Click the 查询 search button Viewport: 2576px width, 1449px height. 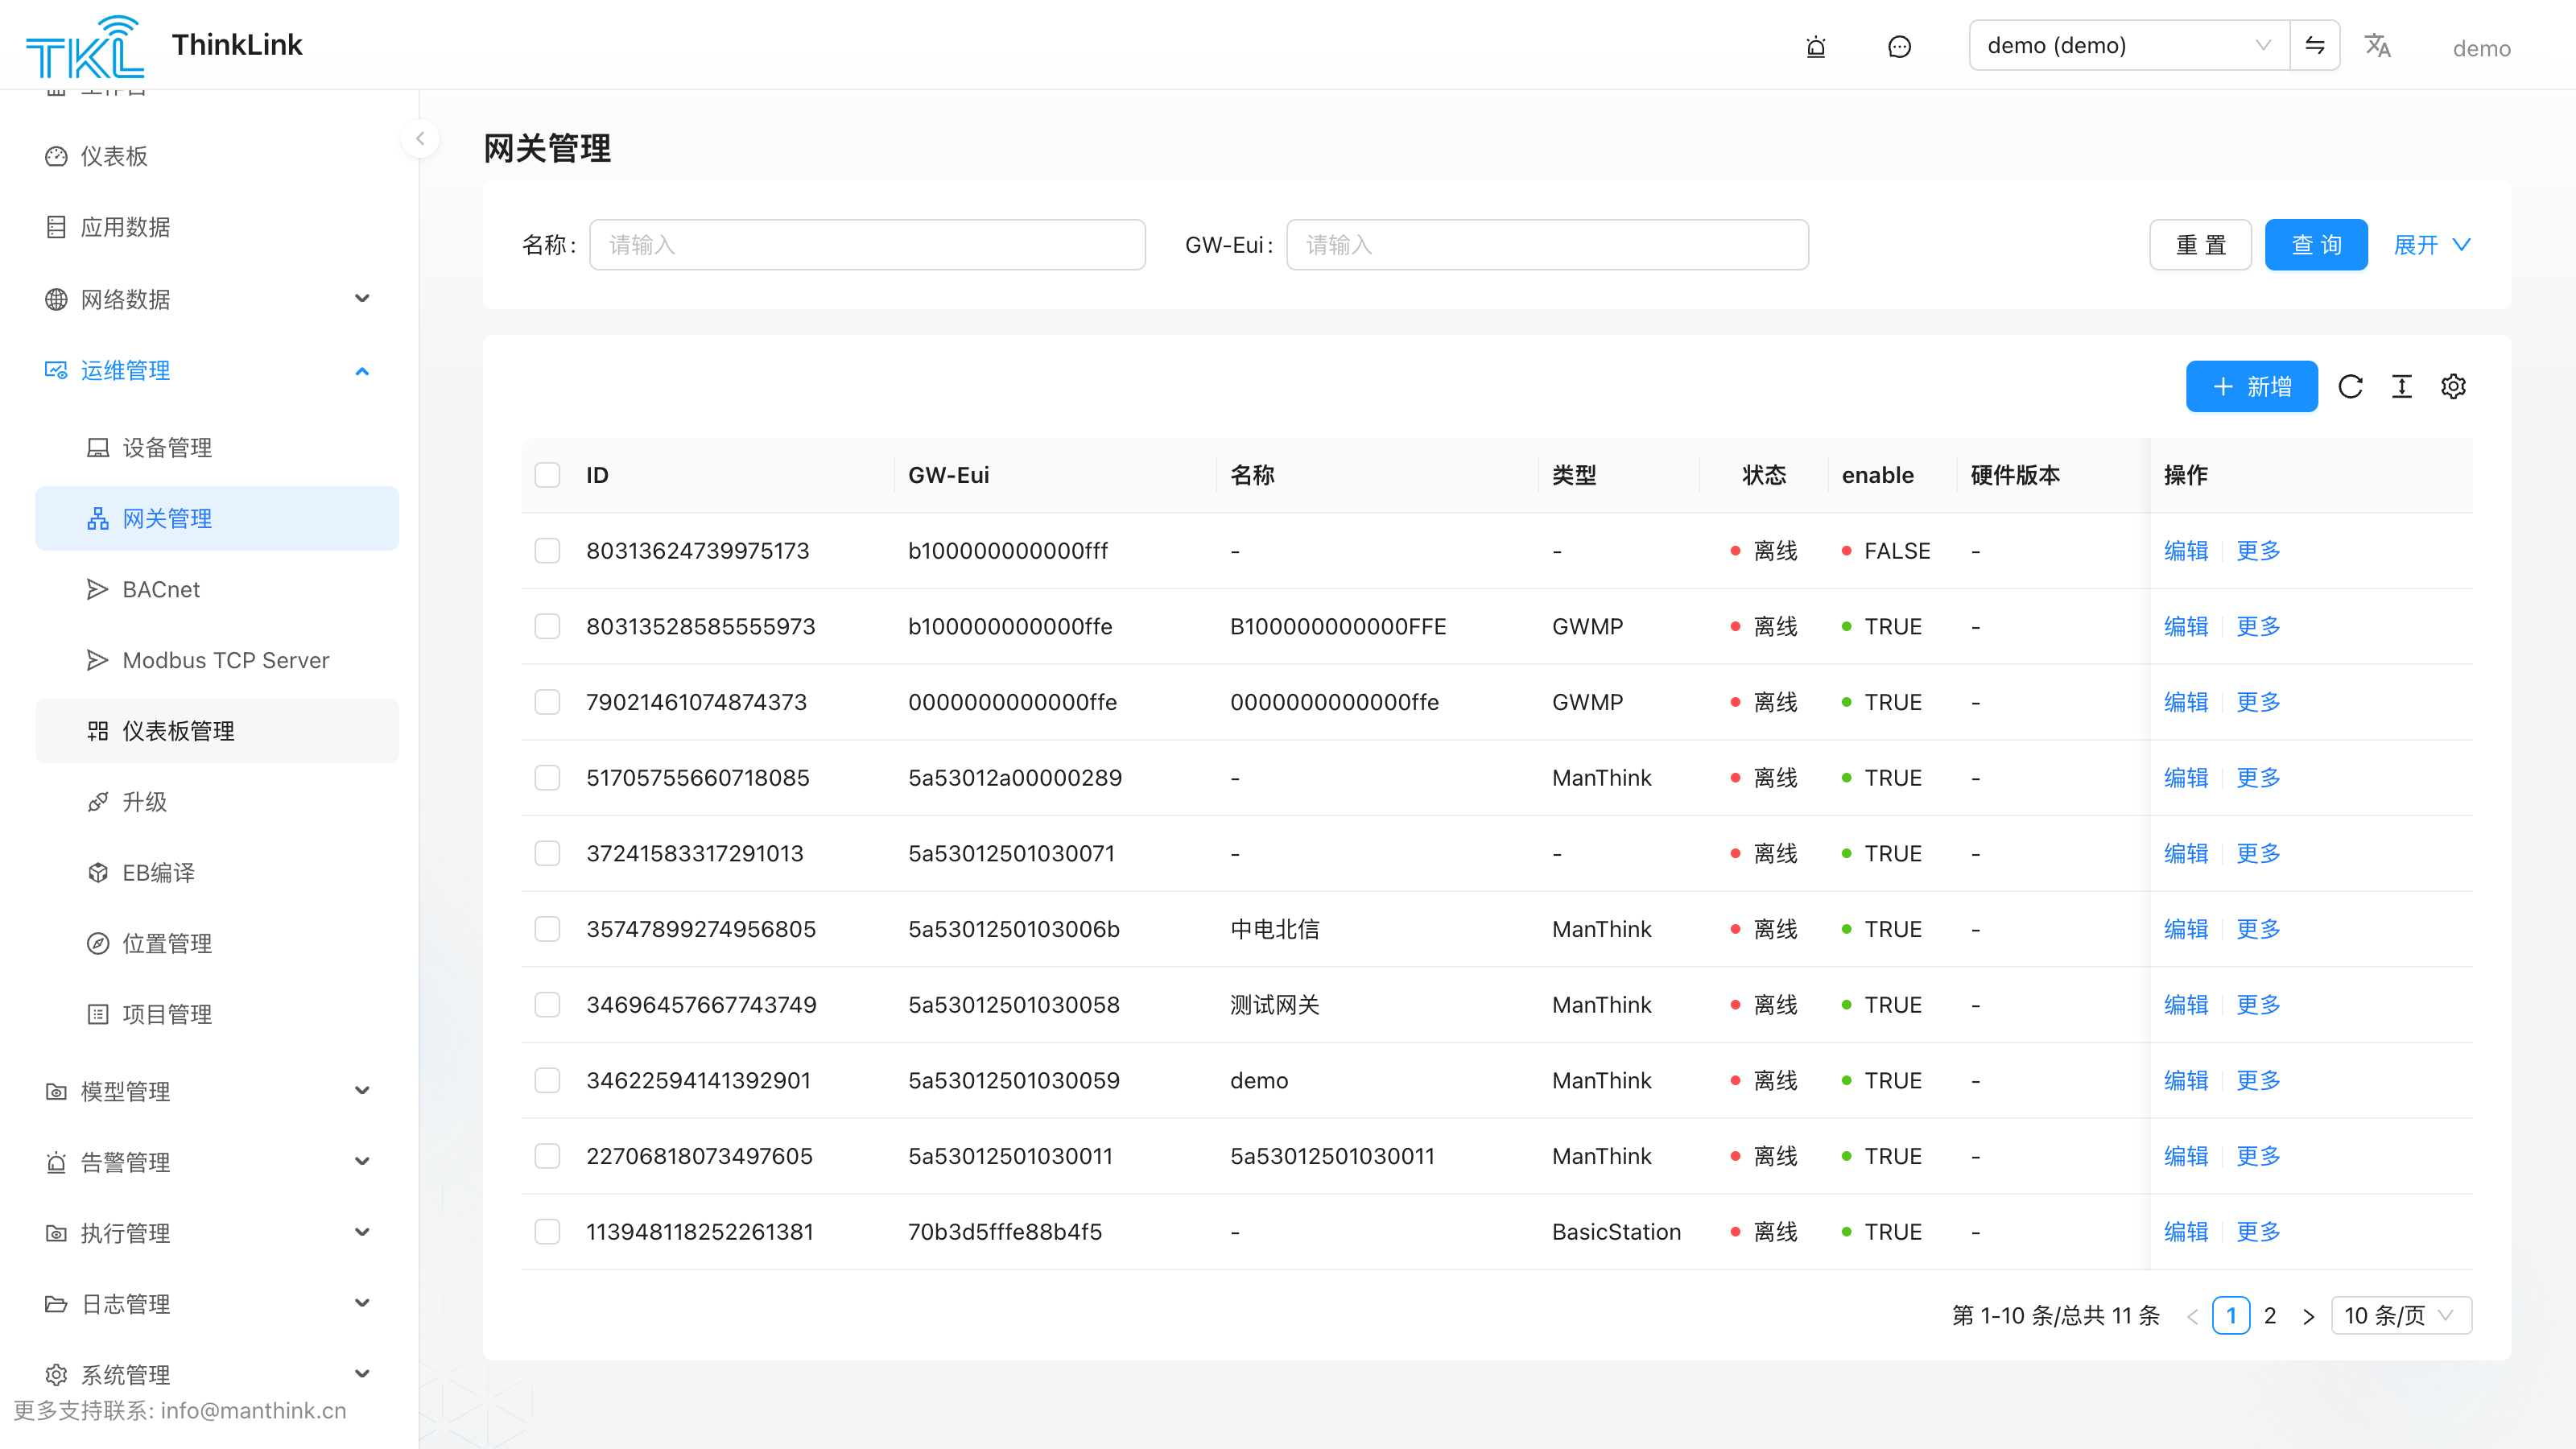pos(2316,245)
